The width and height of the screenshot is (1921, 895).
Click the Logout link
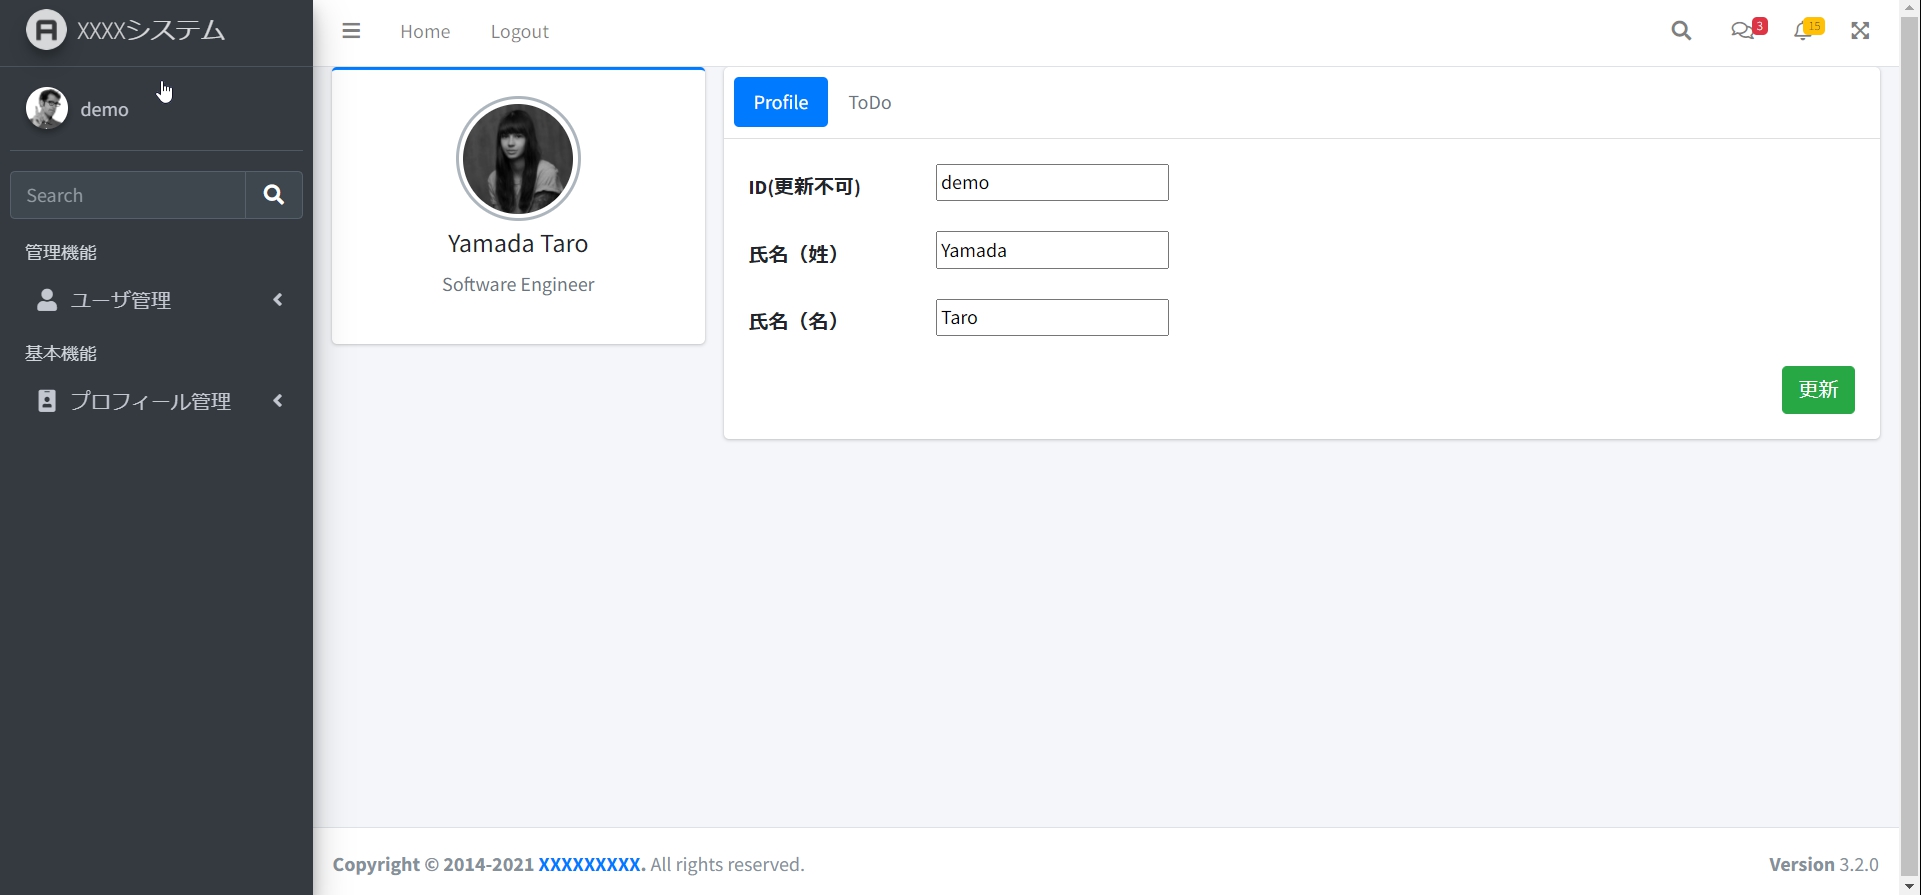(x=519, y=32)
